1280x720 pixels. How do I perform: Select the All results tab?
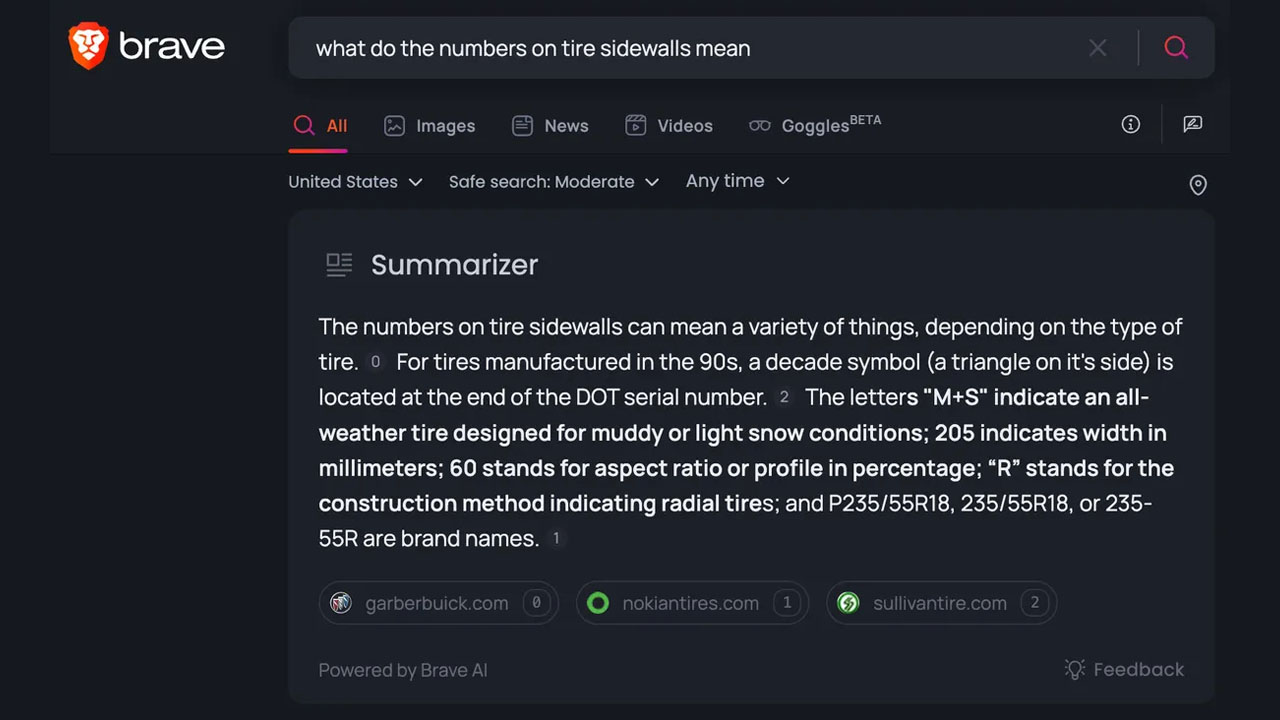click(x=319, y=126)
